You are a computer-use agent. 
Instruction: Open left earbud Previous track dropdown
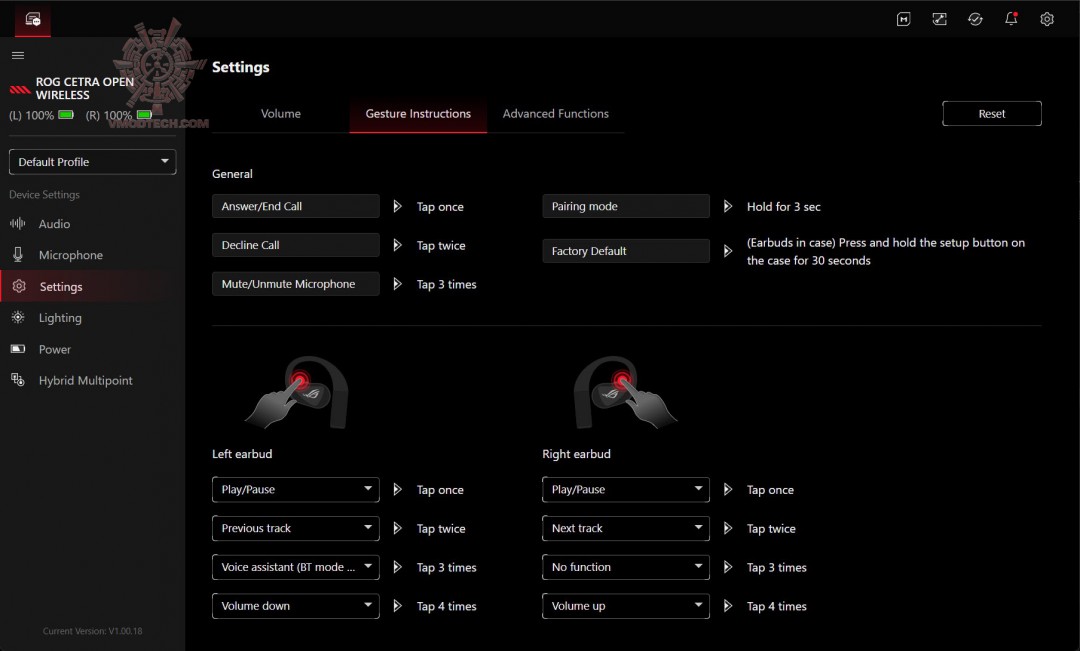click(295, 528)
